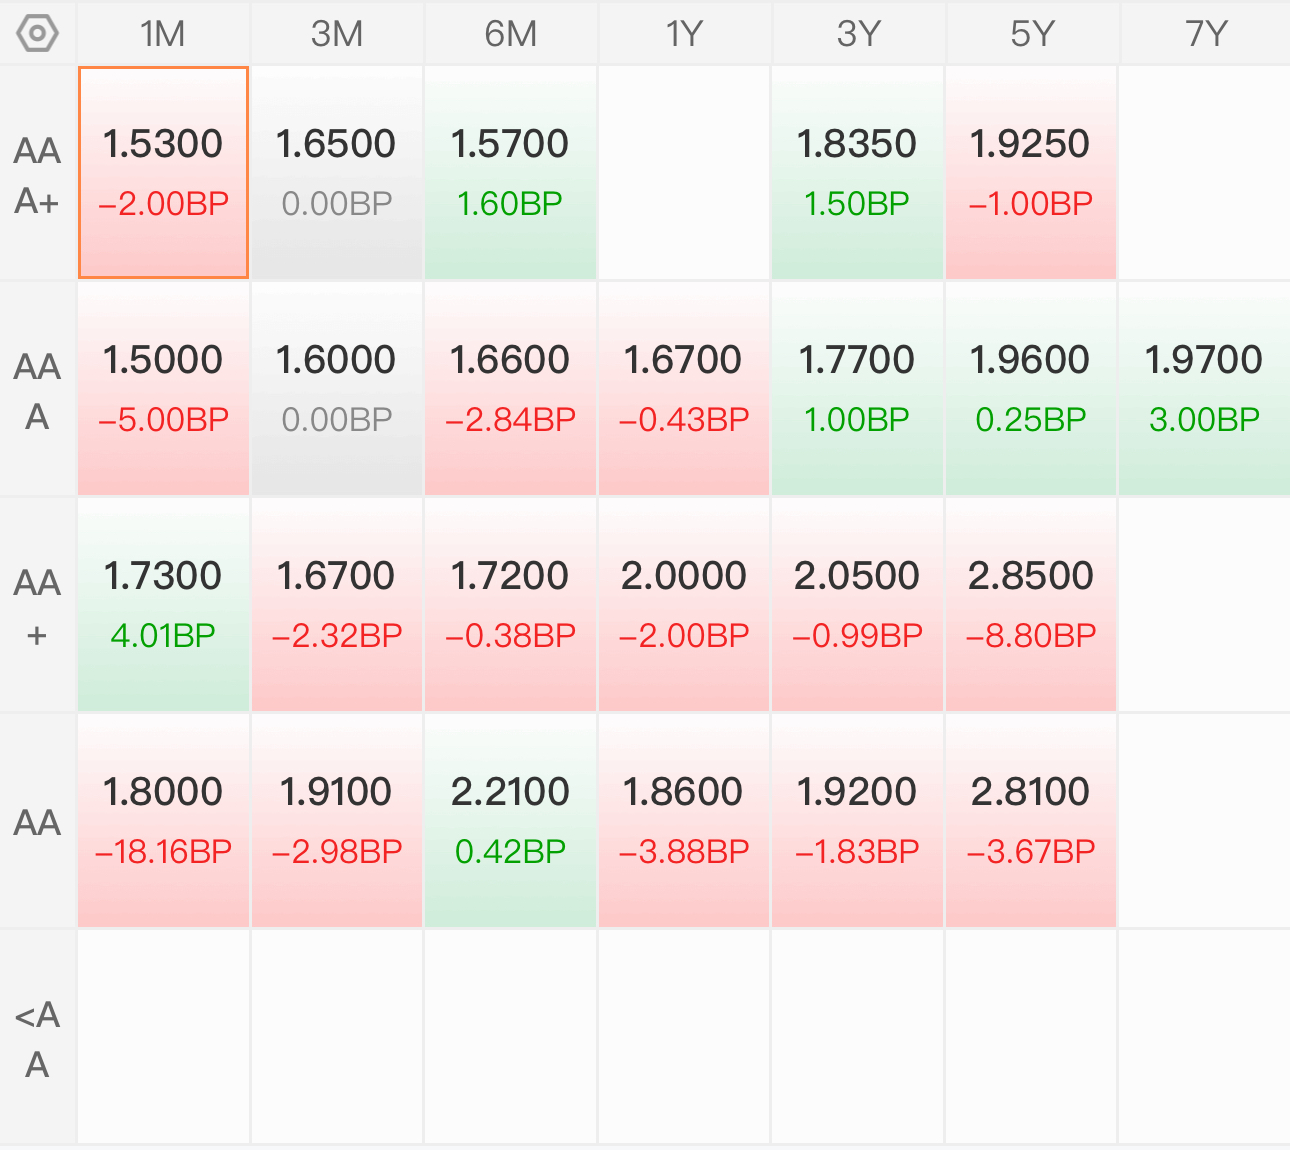Select the 1M column header
1290x1150 pixels.
[x=163, y=34]
